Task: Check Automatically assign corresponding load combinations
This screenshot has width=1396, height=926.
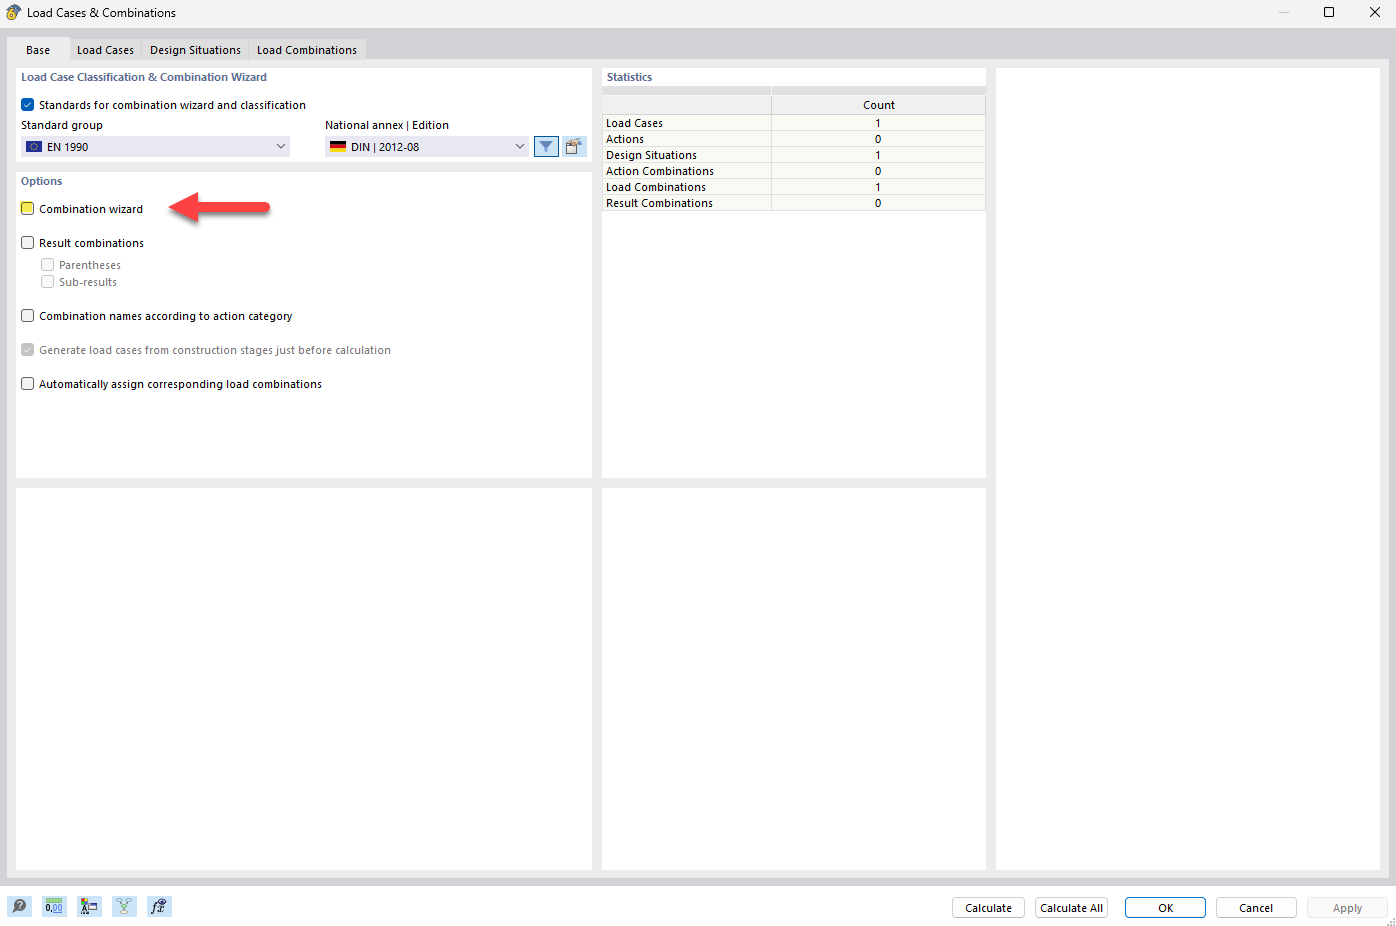Action: coord(27,383)
